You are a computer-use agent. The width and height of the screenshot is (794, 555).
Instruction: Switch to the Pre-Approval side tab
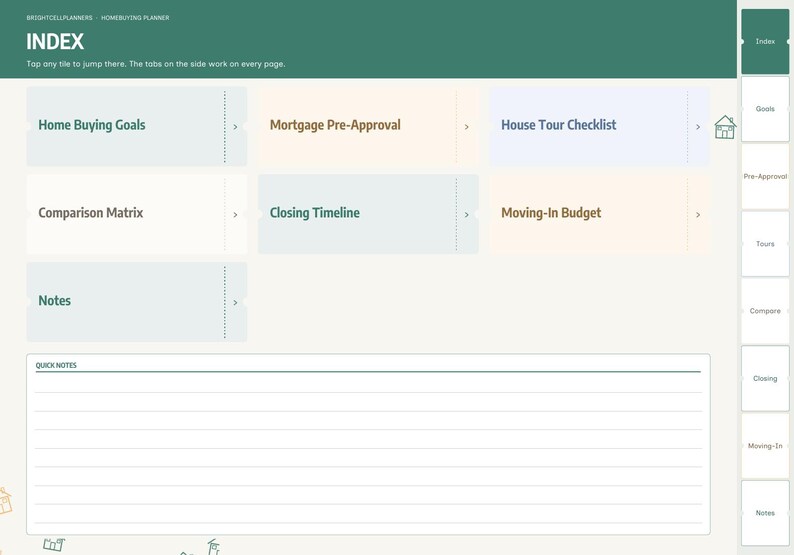(x=765, y=176)
